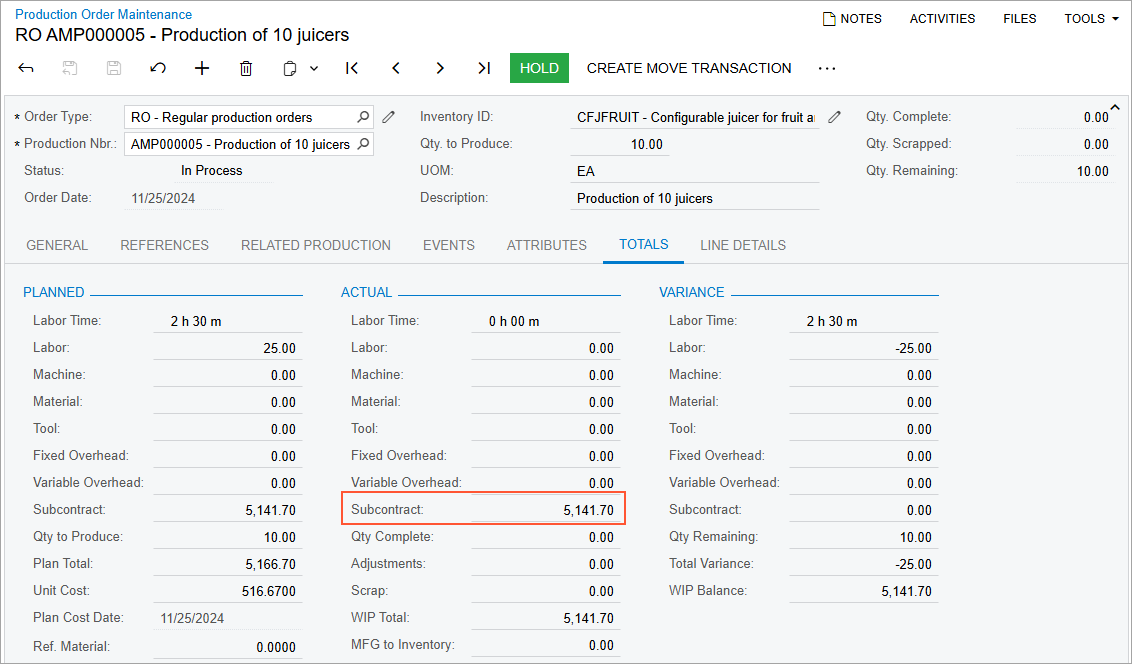Add a new record with plus icon
Screen dimensions: 1132x664
tap(202, 68)
